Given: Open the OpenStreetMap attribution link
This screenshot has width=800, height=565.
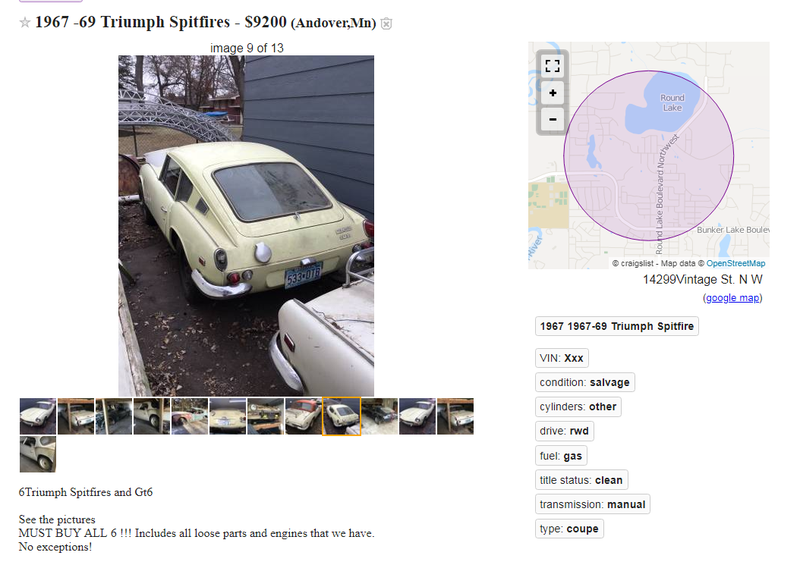Looking at the screenshot, I should (735, 263).
